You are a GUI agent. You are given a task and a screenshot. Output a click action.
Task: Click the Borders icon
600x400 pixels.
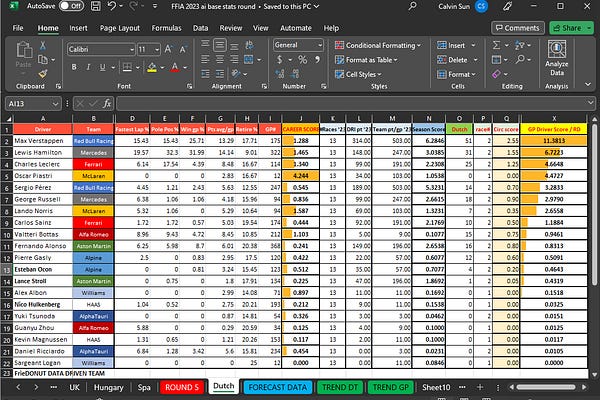click(x=127, y=67)
